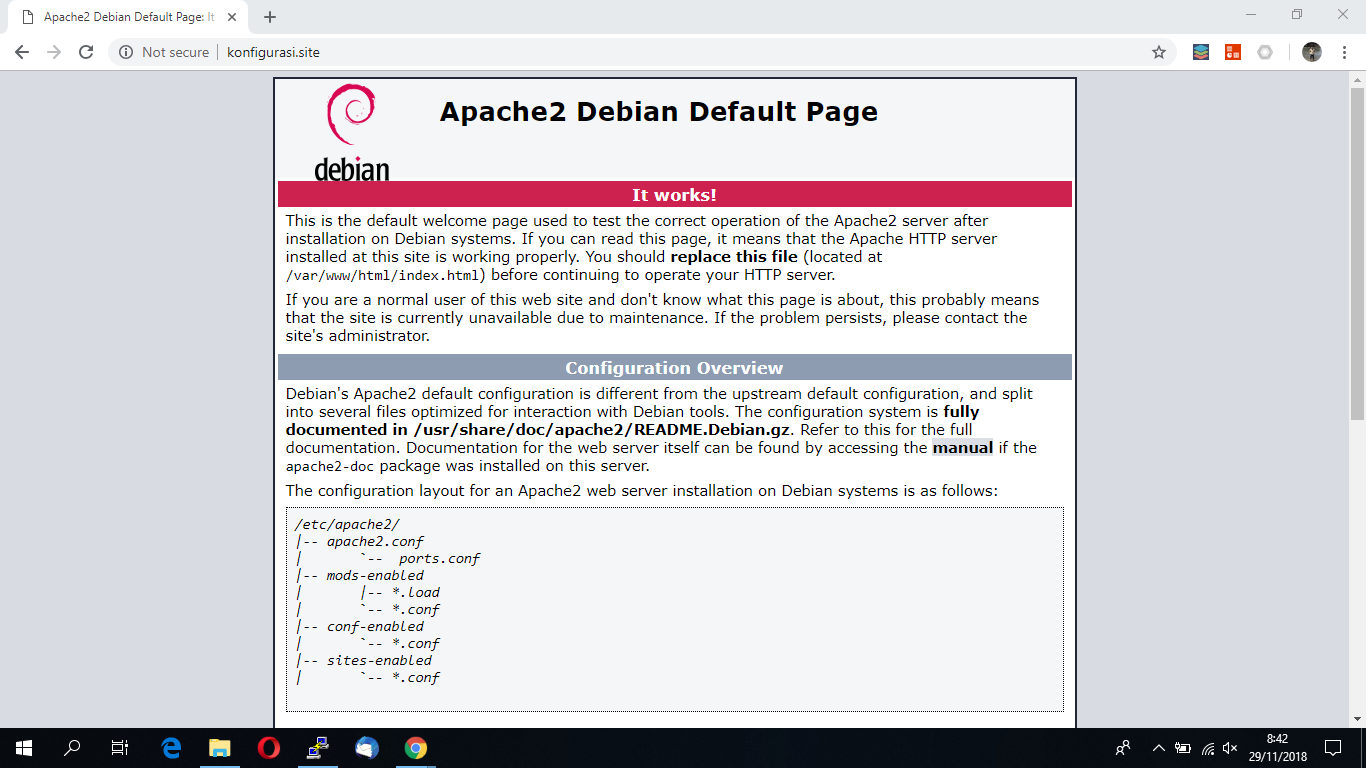Open the People icon in system tray
1366x768 pixels.
pos(1123,747)
